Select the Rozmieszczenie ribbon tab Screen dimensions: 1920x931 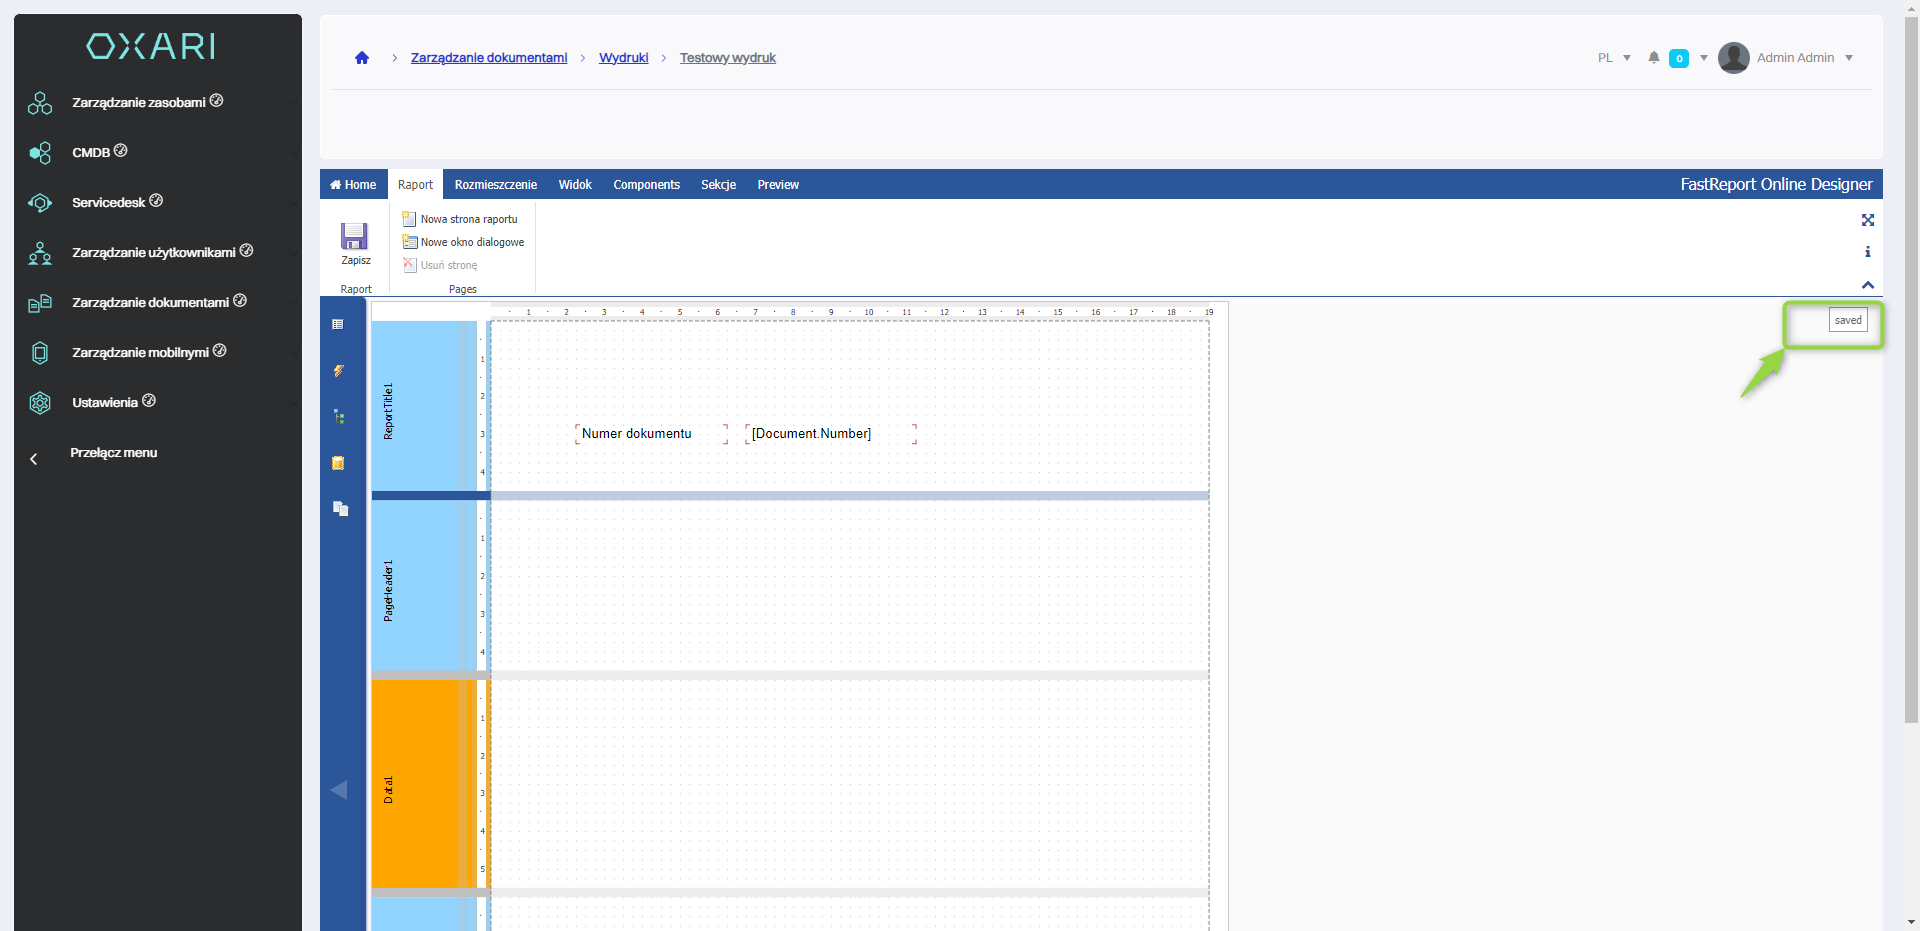495,185
